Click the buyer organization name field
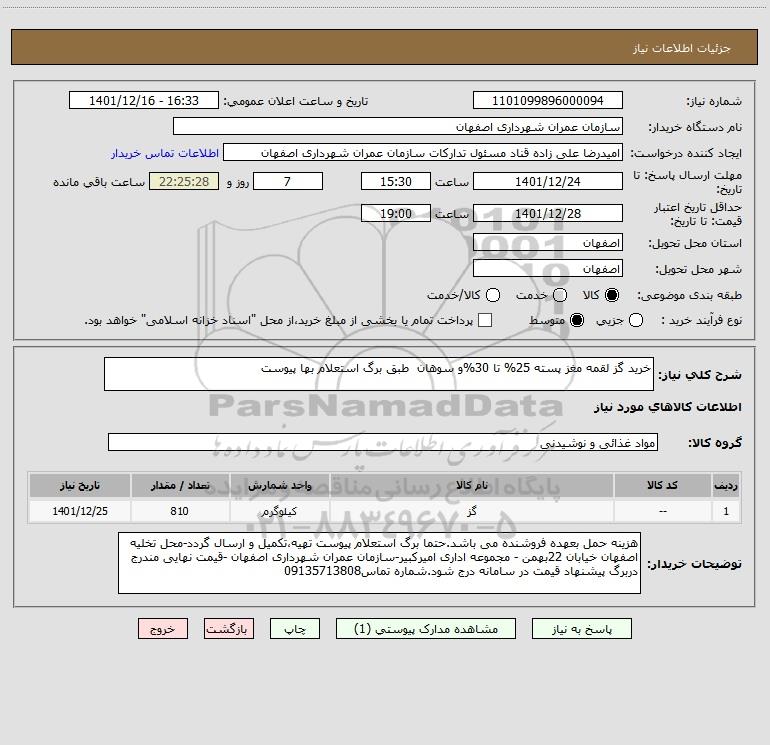The width and height of the screenshot is (770, 745). pos(398,126)
